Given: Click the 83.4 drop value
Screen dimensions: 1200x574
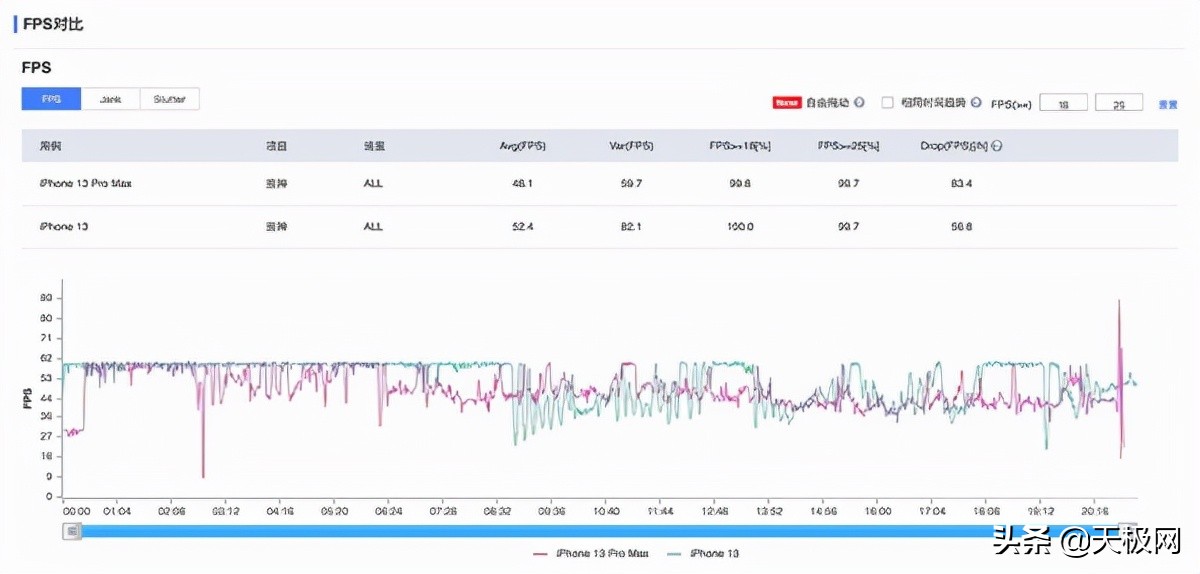Looking at the screenshot, I should tap(961, 184).
